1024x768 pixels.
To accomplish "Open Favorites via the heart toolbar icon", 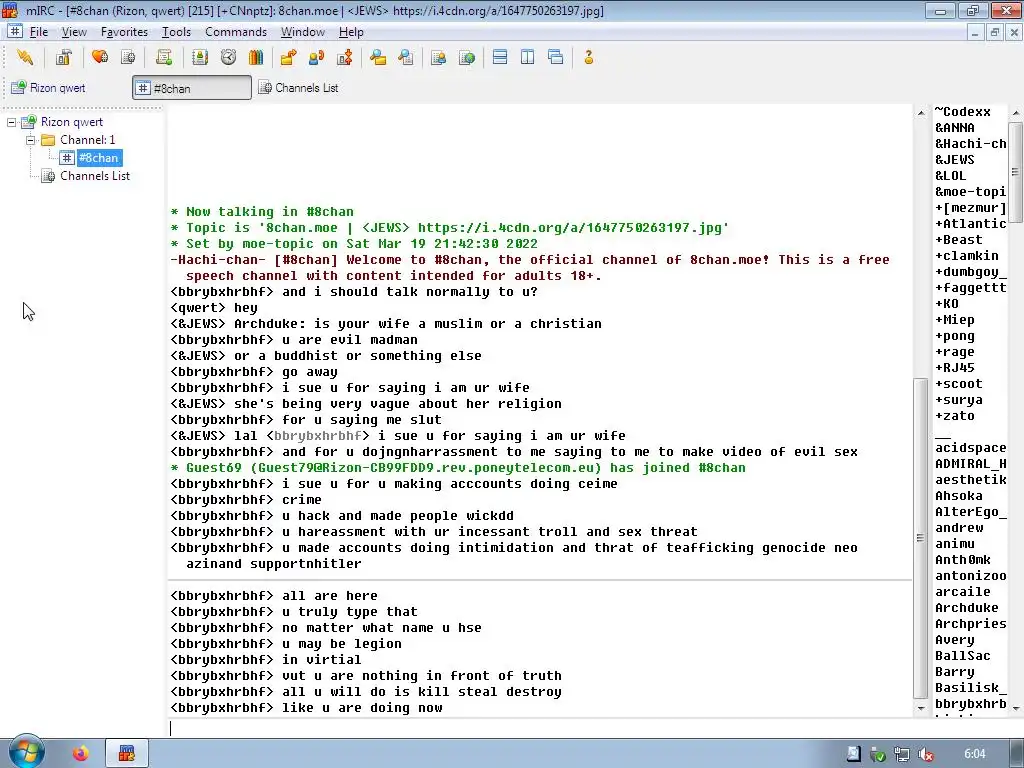I will click(x=100, y=57).
